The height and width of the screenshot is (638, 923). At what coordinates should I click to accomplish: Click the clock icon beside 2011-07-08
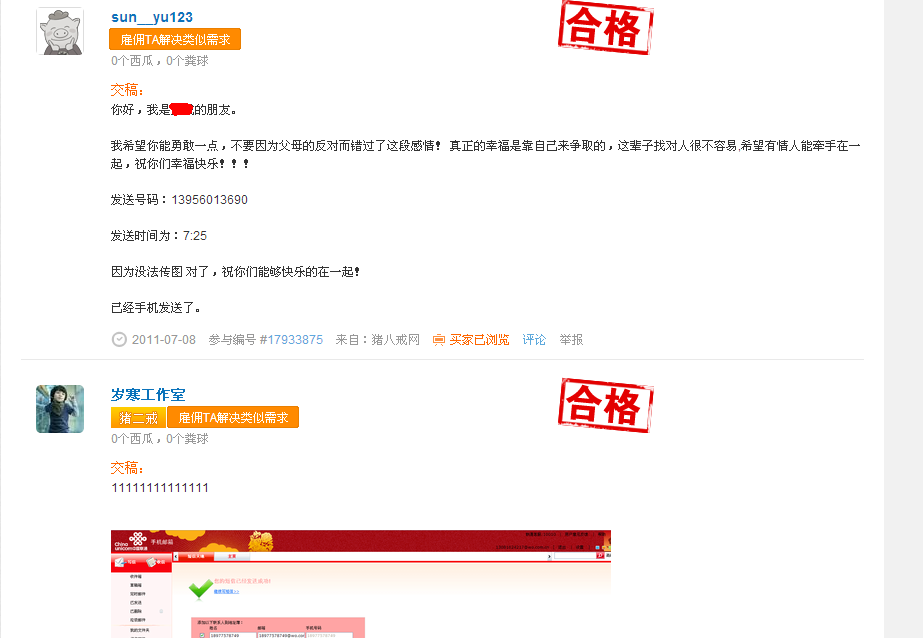[119, 340]
